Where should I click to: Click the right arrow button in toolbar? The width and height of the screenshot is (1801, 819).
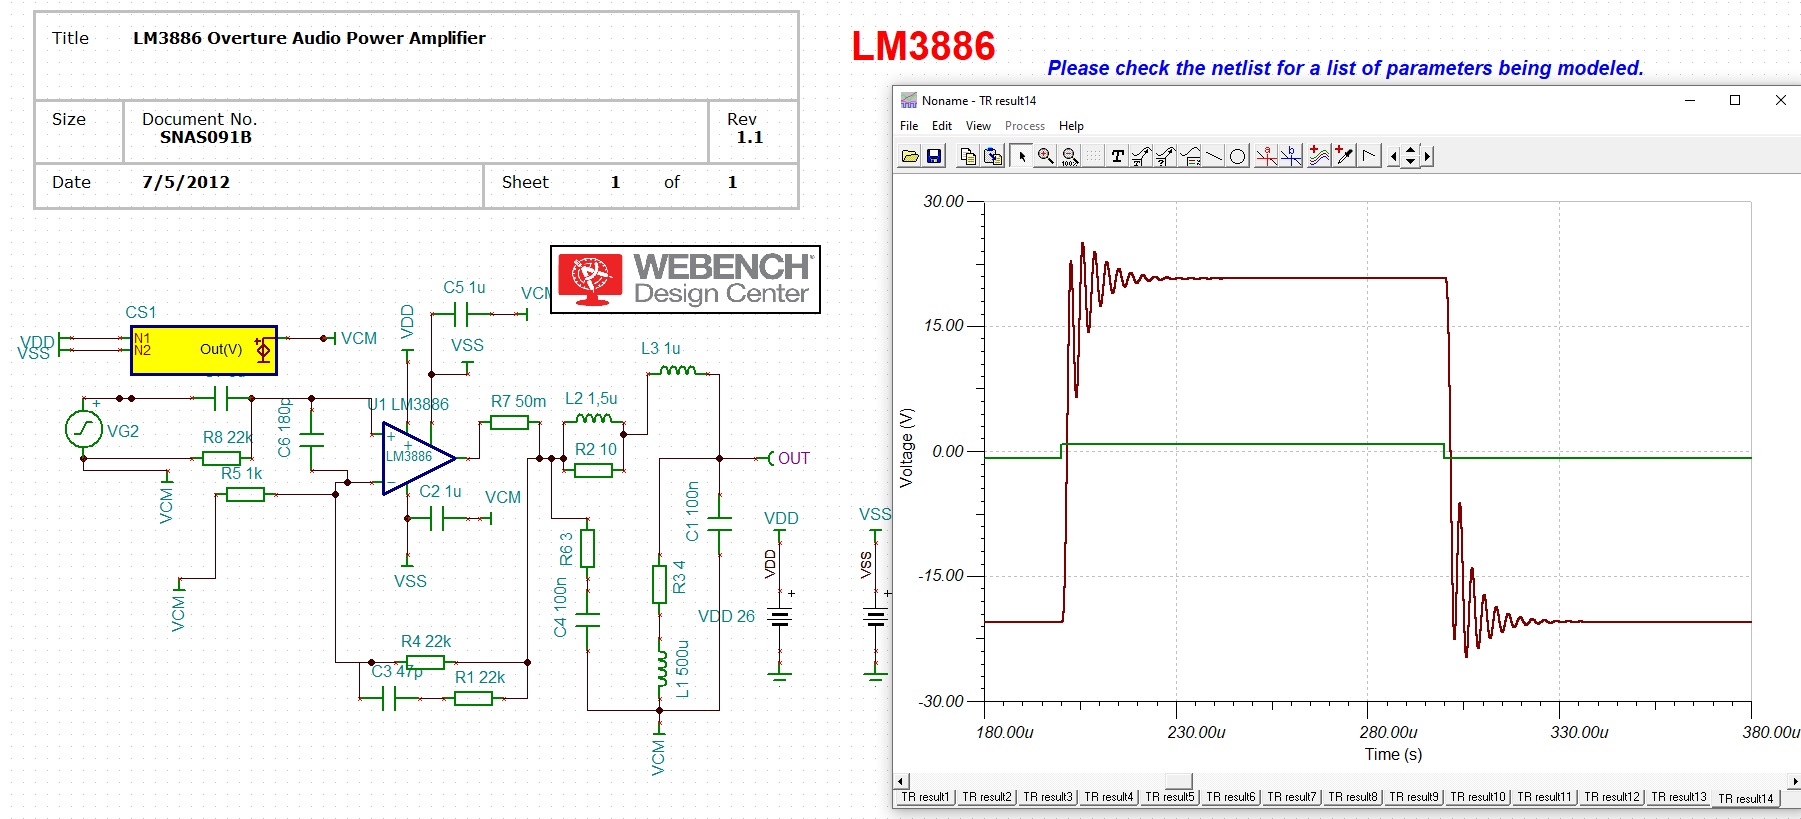pyautogui.click(x=1427, y=156)
